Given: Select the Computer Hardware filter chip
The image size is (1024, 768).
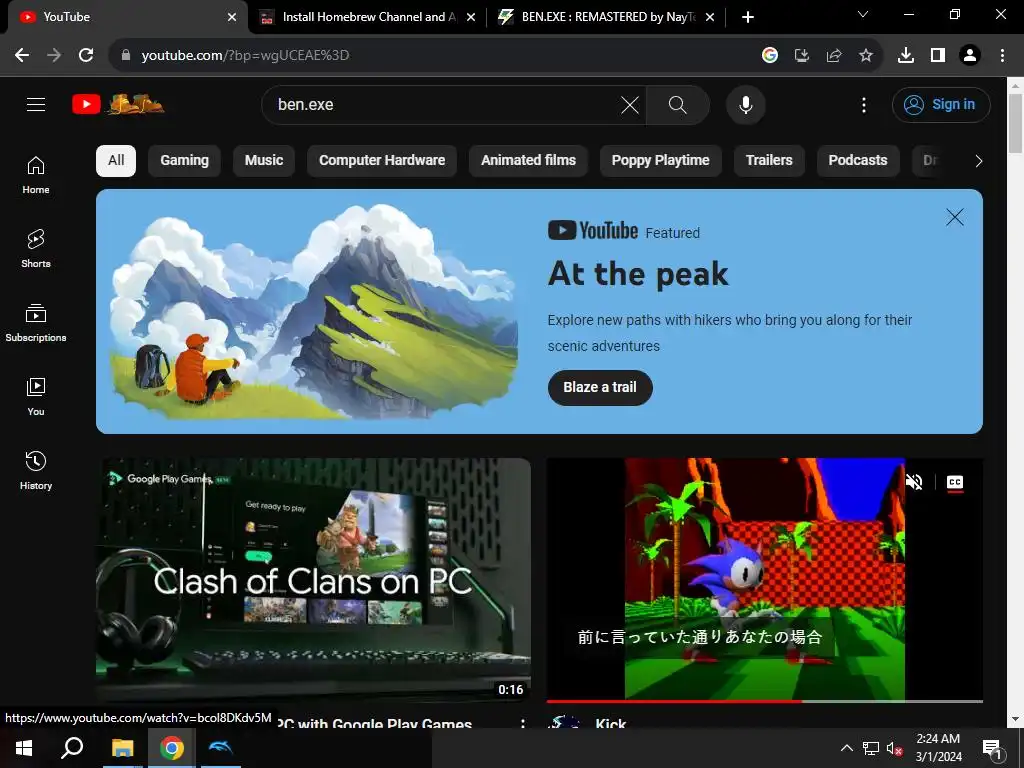Looking at the screenshot, I should click(x=382, y=161).
